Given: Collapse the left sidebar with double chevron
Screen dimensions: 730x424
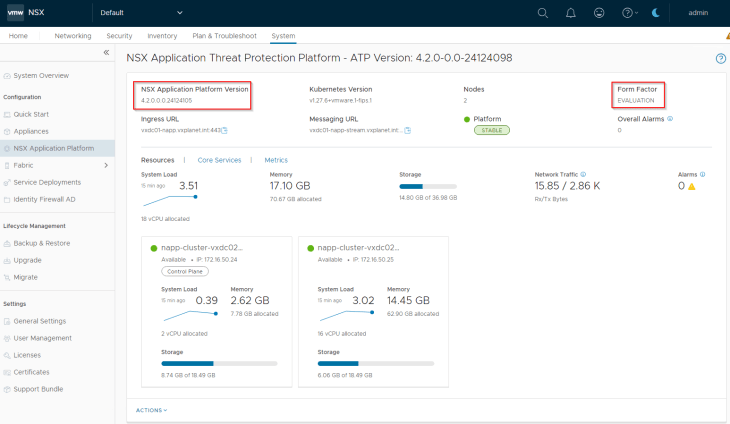Looking at the screenshot, I should pyautogui.click(x=107, y=52).
